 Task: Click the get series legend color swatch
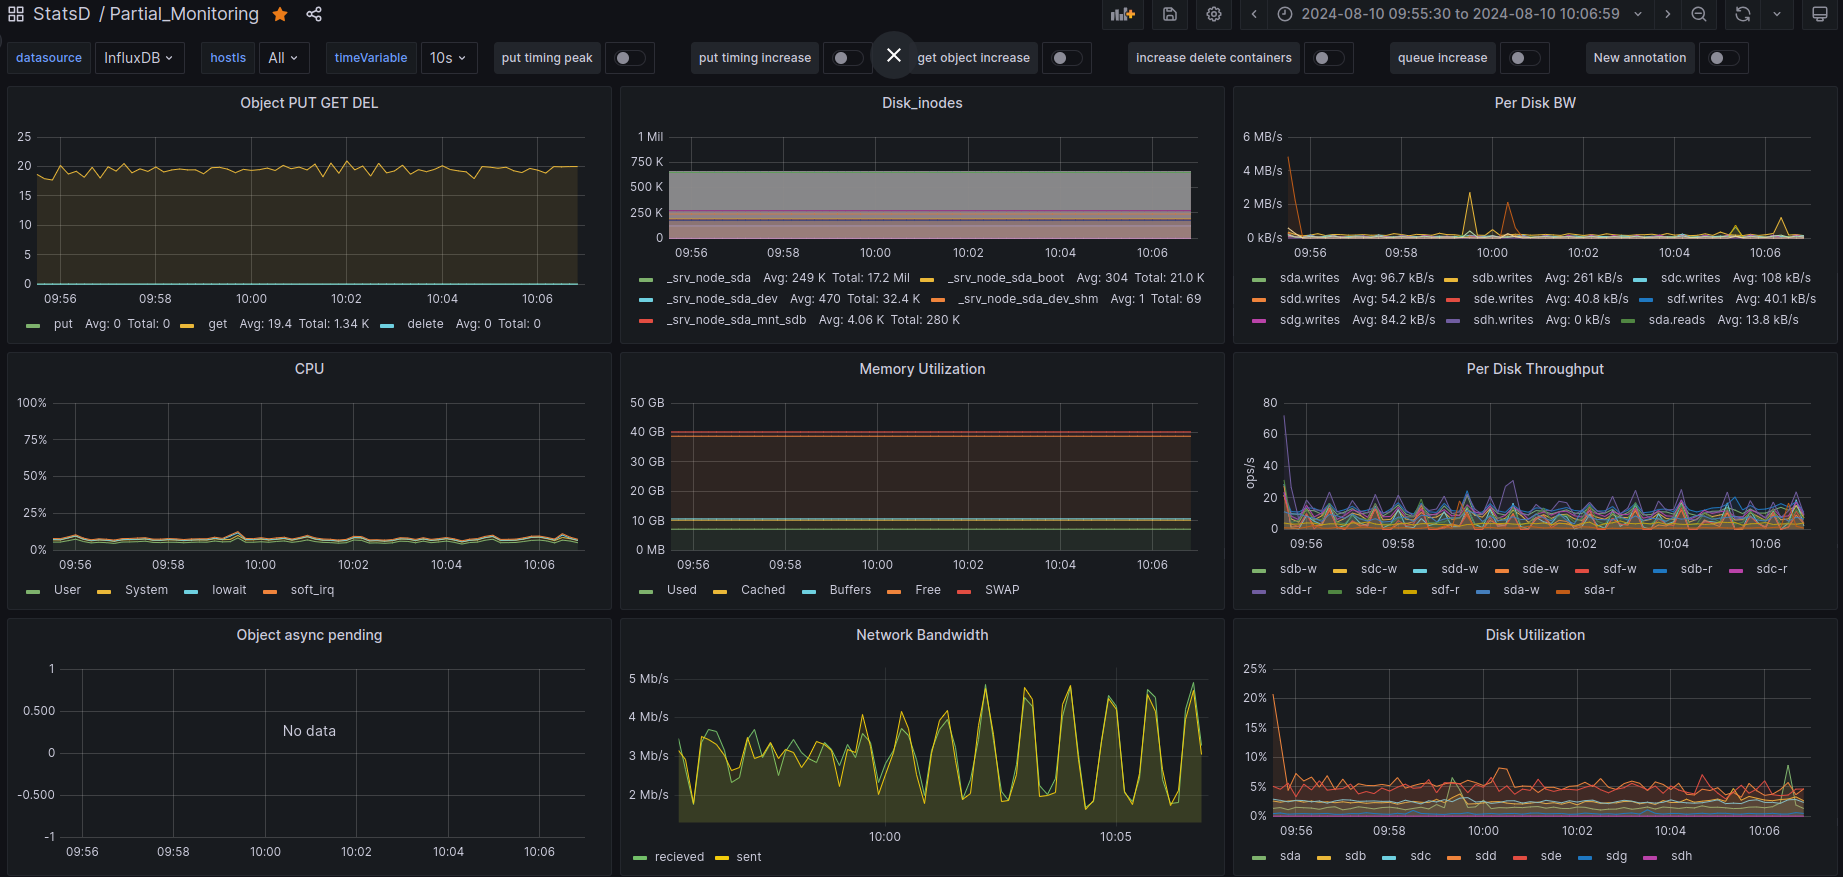click(187, 325)
